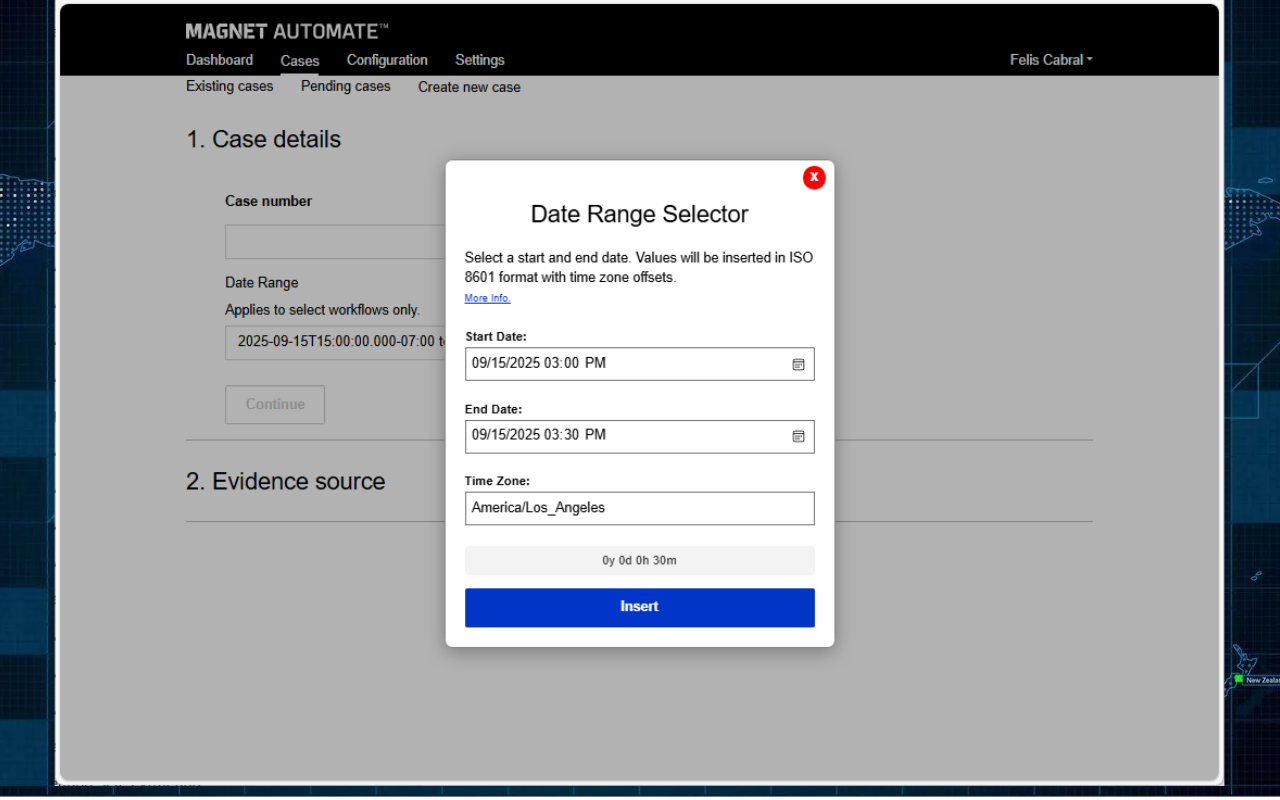Image resolution: width=1280 pixels, height=800 pixels.
Task: Click the Date Range field on the page
Action: 335,342
